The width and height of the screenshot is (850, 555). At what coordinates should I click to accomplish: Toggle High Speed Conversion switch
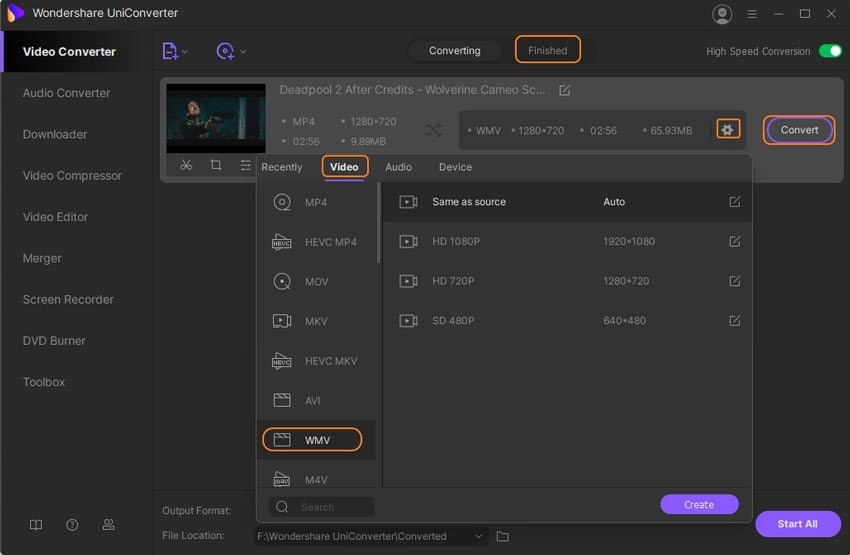click(830, 51)
